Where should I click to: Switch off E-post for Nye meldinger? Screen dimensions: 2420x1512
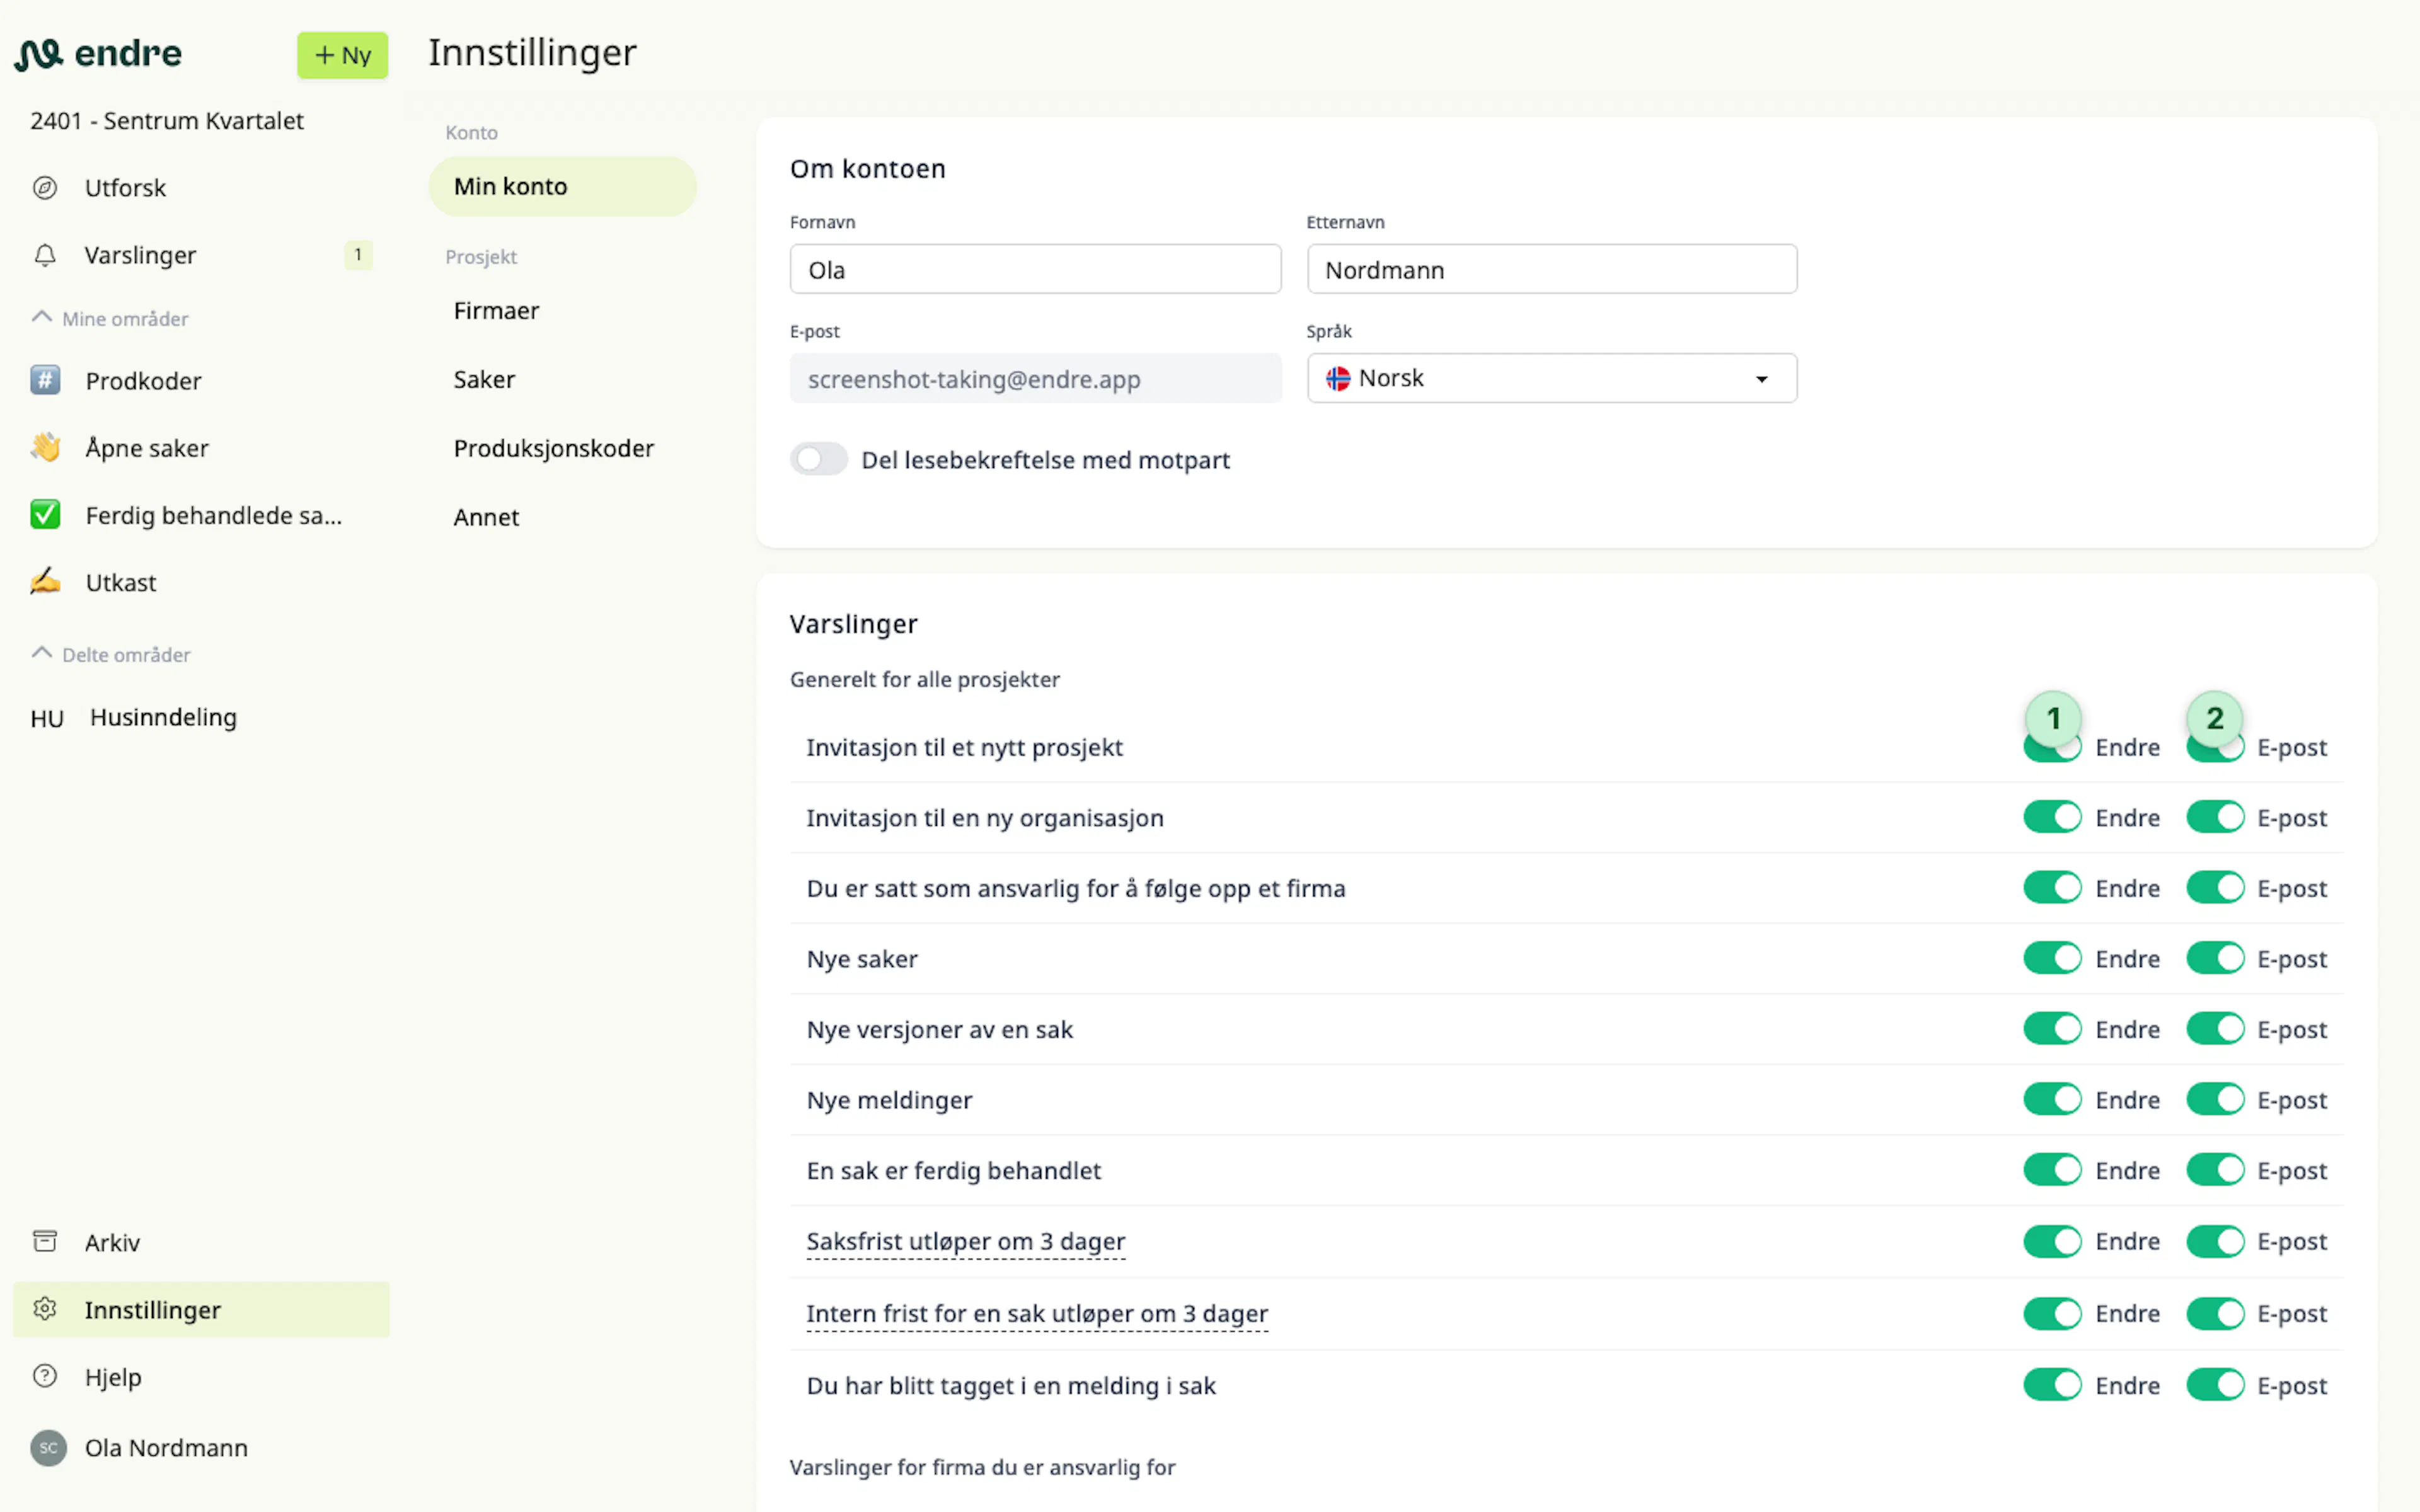[x=2215, y=1099]
